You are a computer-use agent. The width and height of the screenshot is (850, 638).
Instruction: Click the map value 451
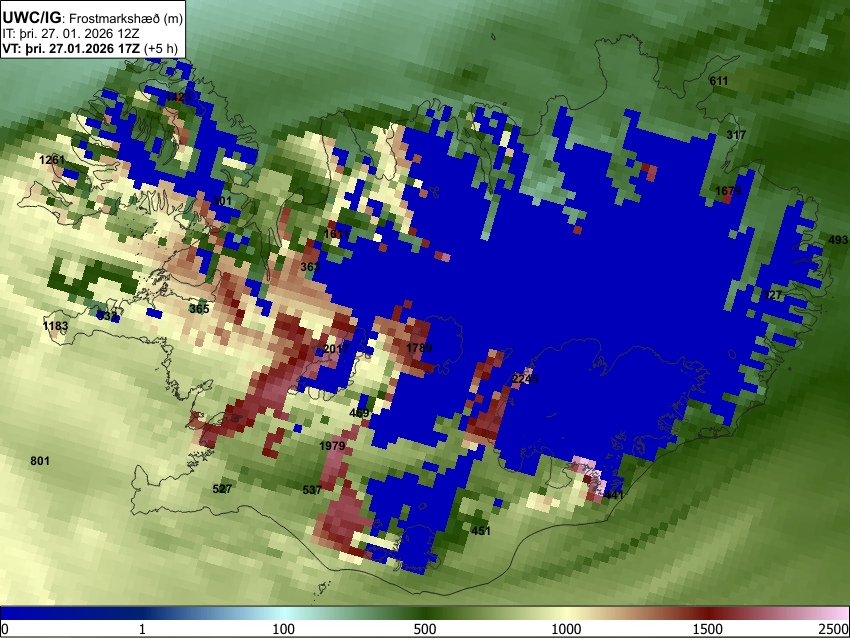[481, 531]
